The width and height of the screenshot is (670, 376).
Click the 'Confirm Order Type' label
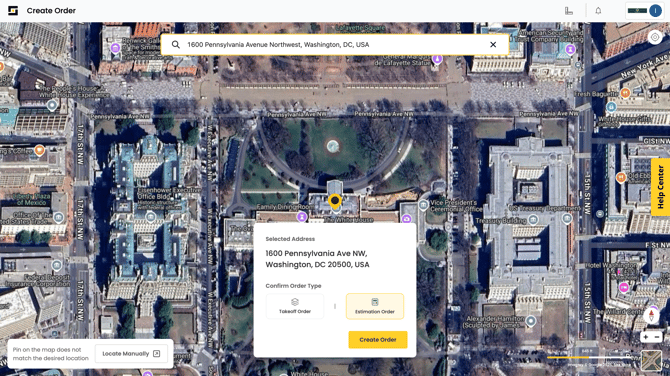click(x=293, y=286)
